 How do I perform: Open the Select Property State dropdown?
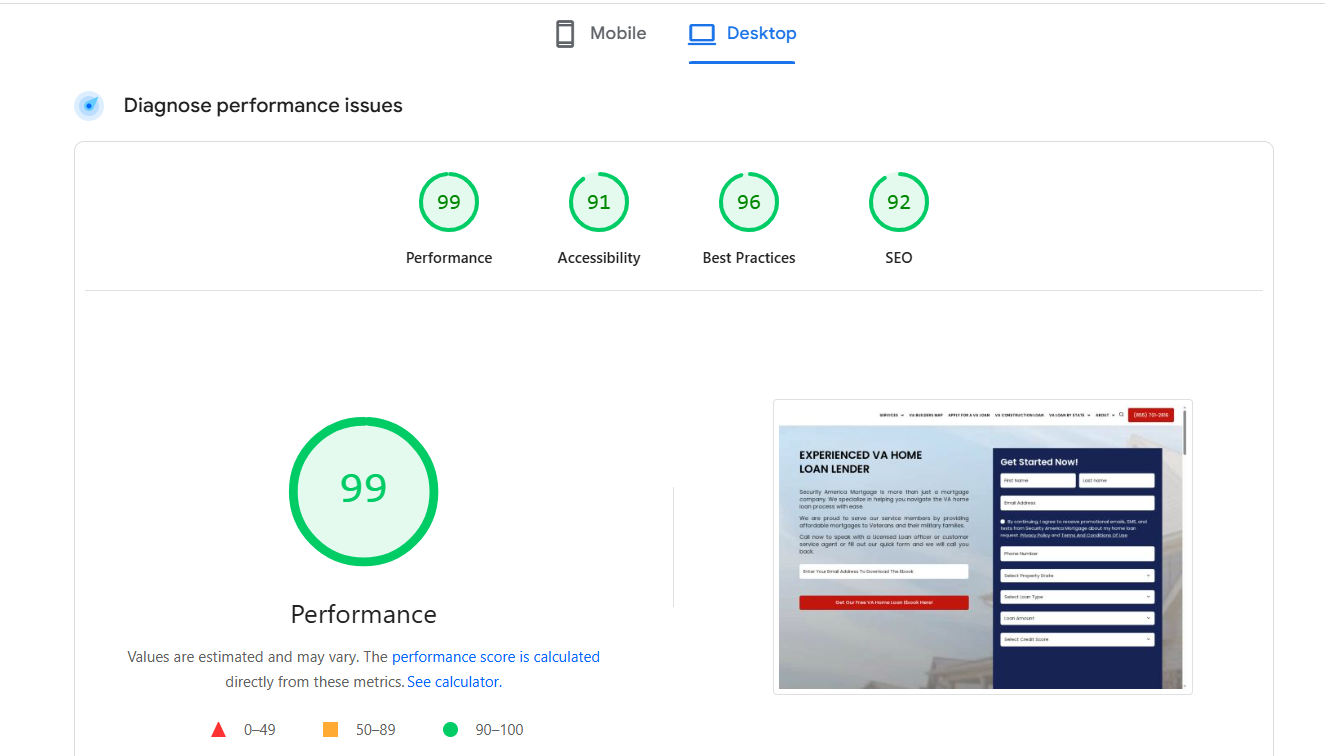pos(1078,575)
